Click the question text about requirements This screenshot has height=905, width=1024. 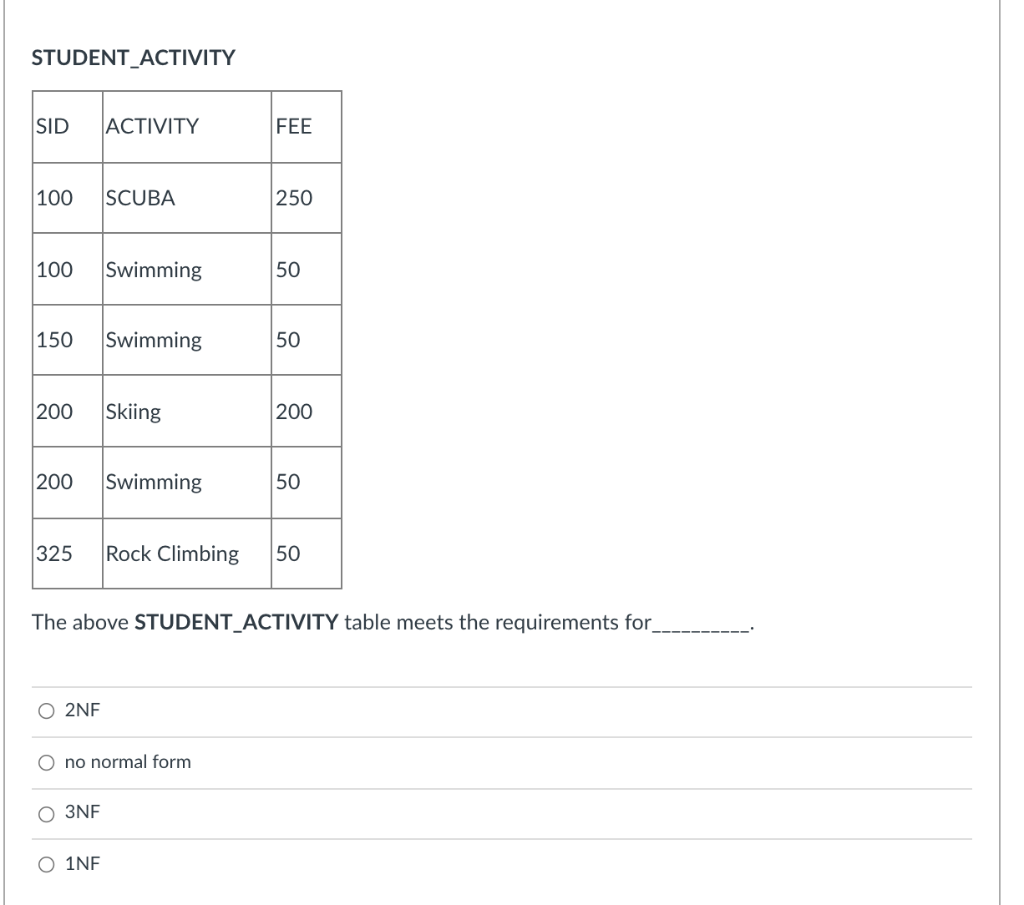click(392, 622)
